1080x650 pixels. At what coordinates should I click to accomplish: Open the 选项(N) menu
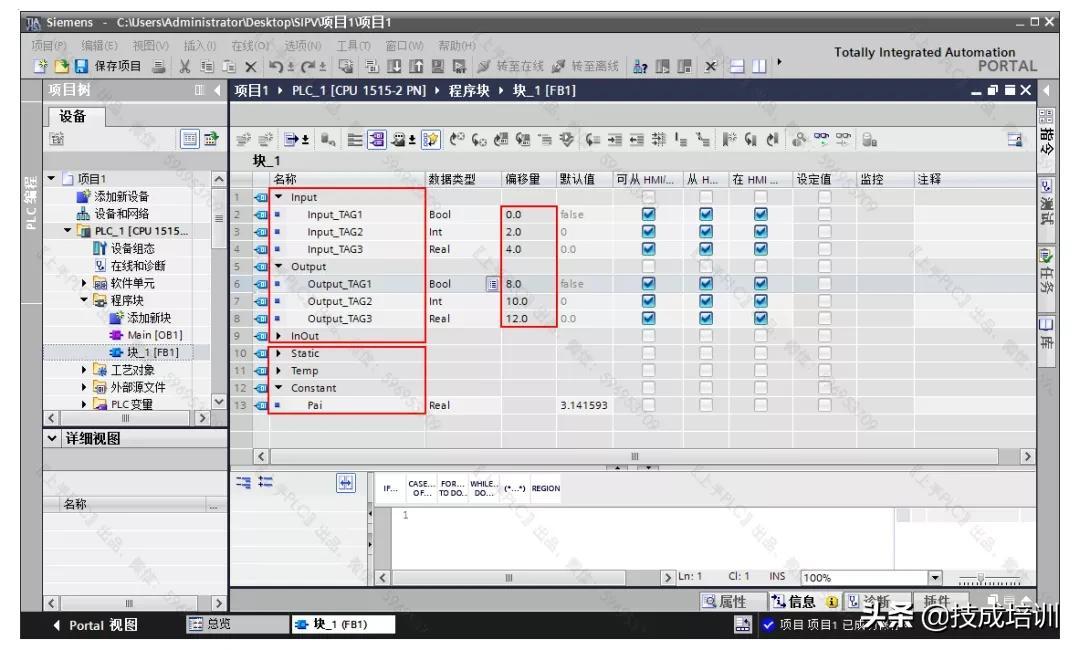pyautogui.click(x=302, y=45)
